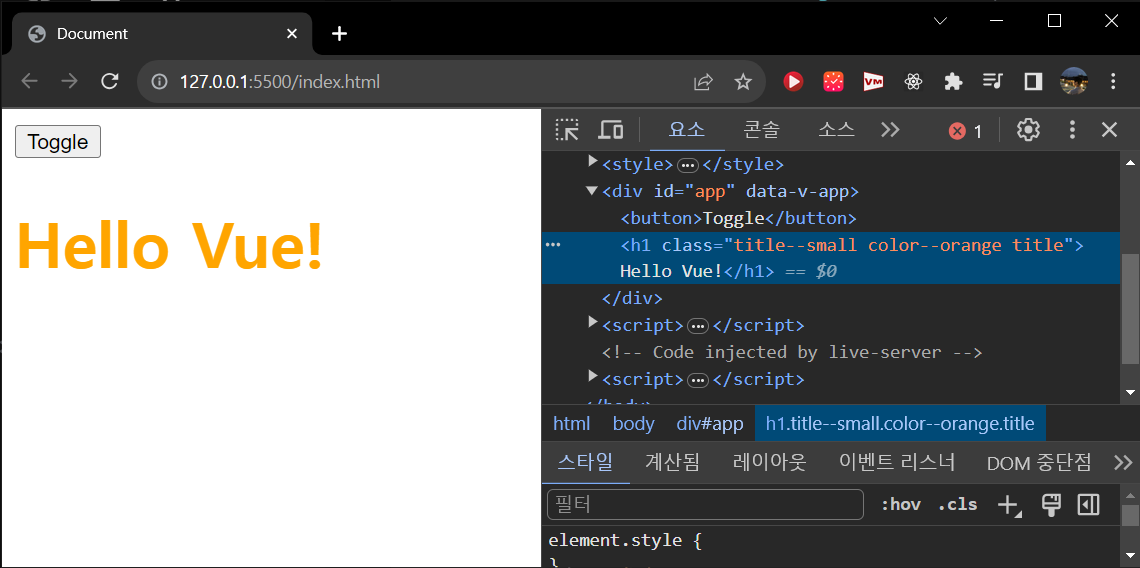
Task: Open the React Developer Tools extension
Action: [x=913, y=81]
